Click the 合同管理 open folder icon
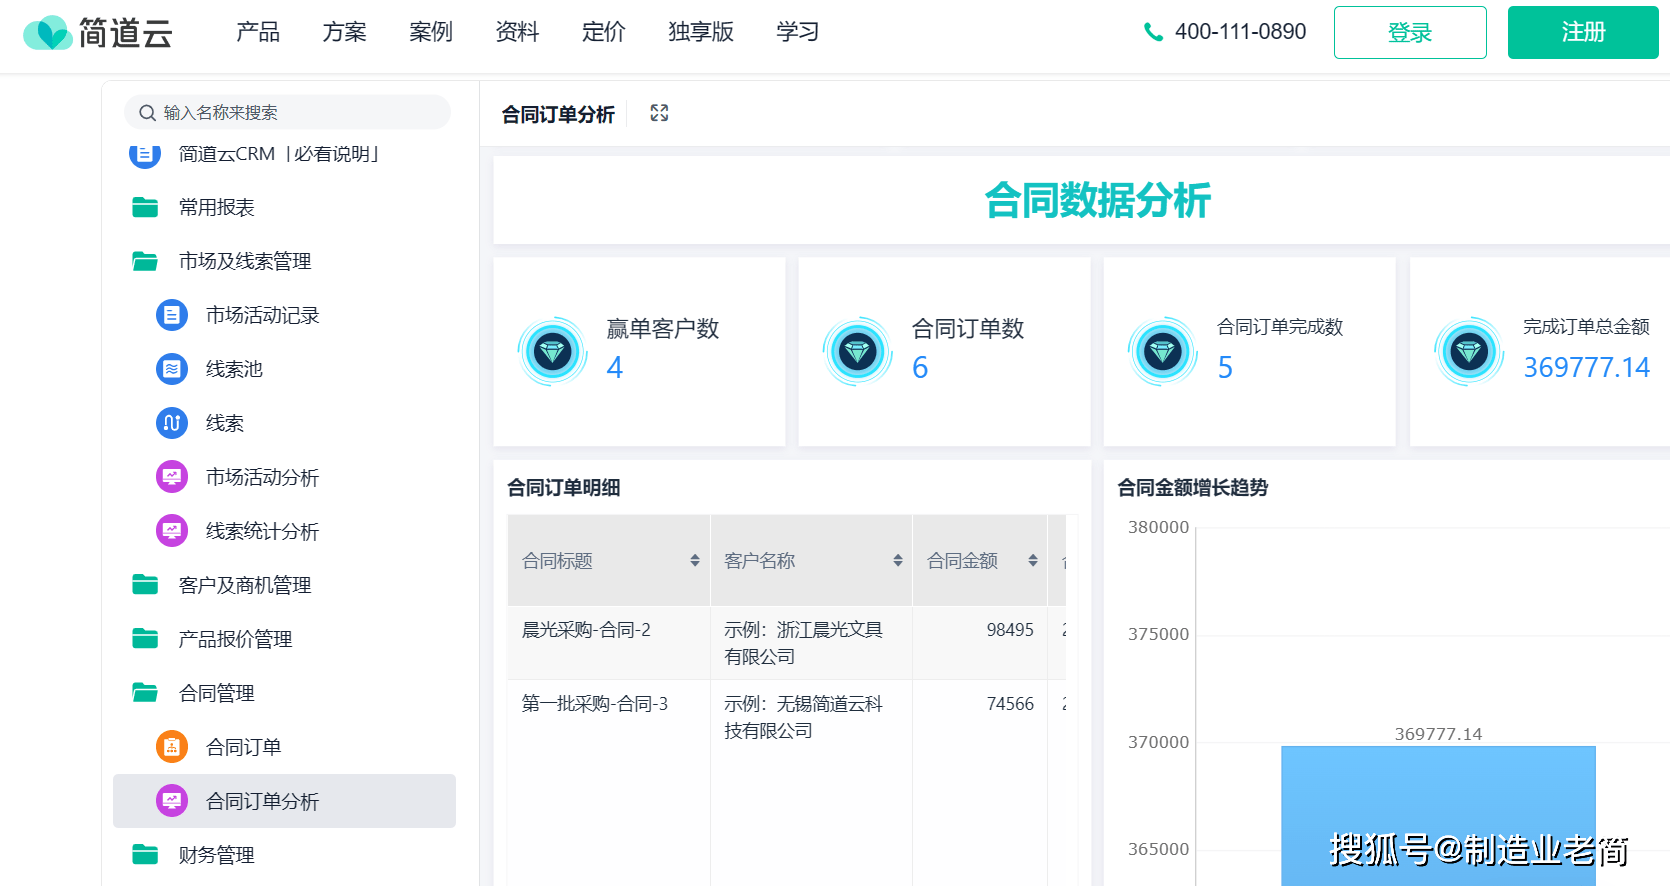The image size is (1670, 886). click(145, 693)
